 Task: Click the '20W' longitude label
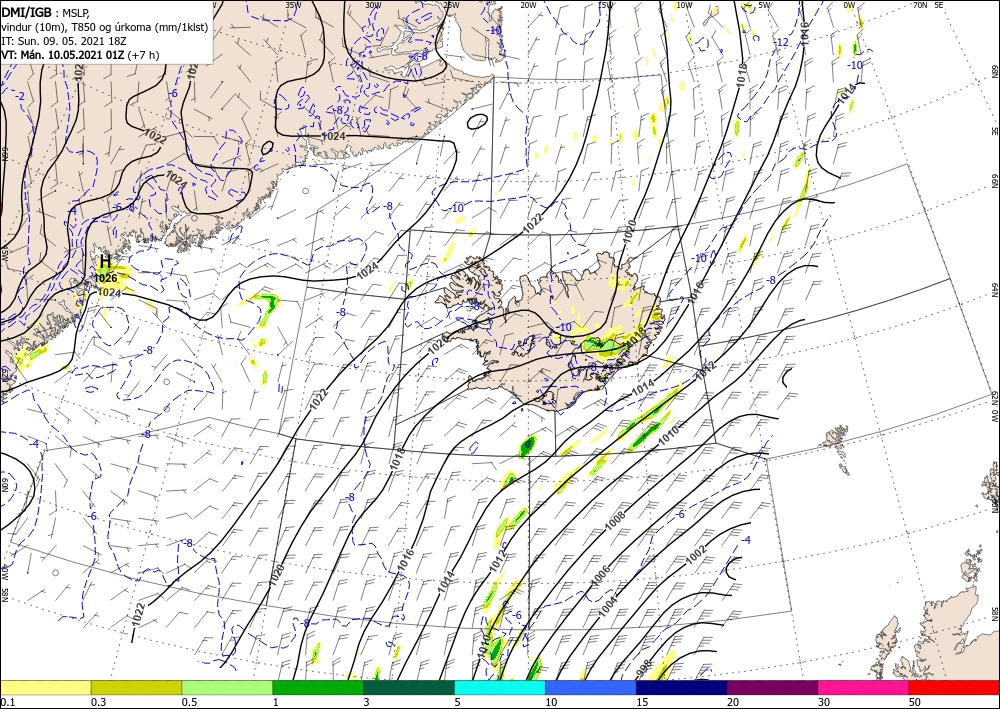[x=528, y=5]
